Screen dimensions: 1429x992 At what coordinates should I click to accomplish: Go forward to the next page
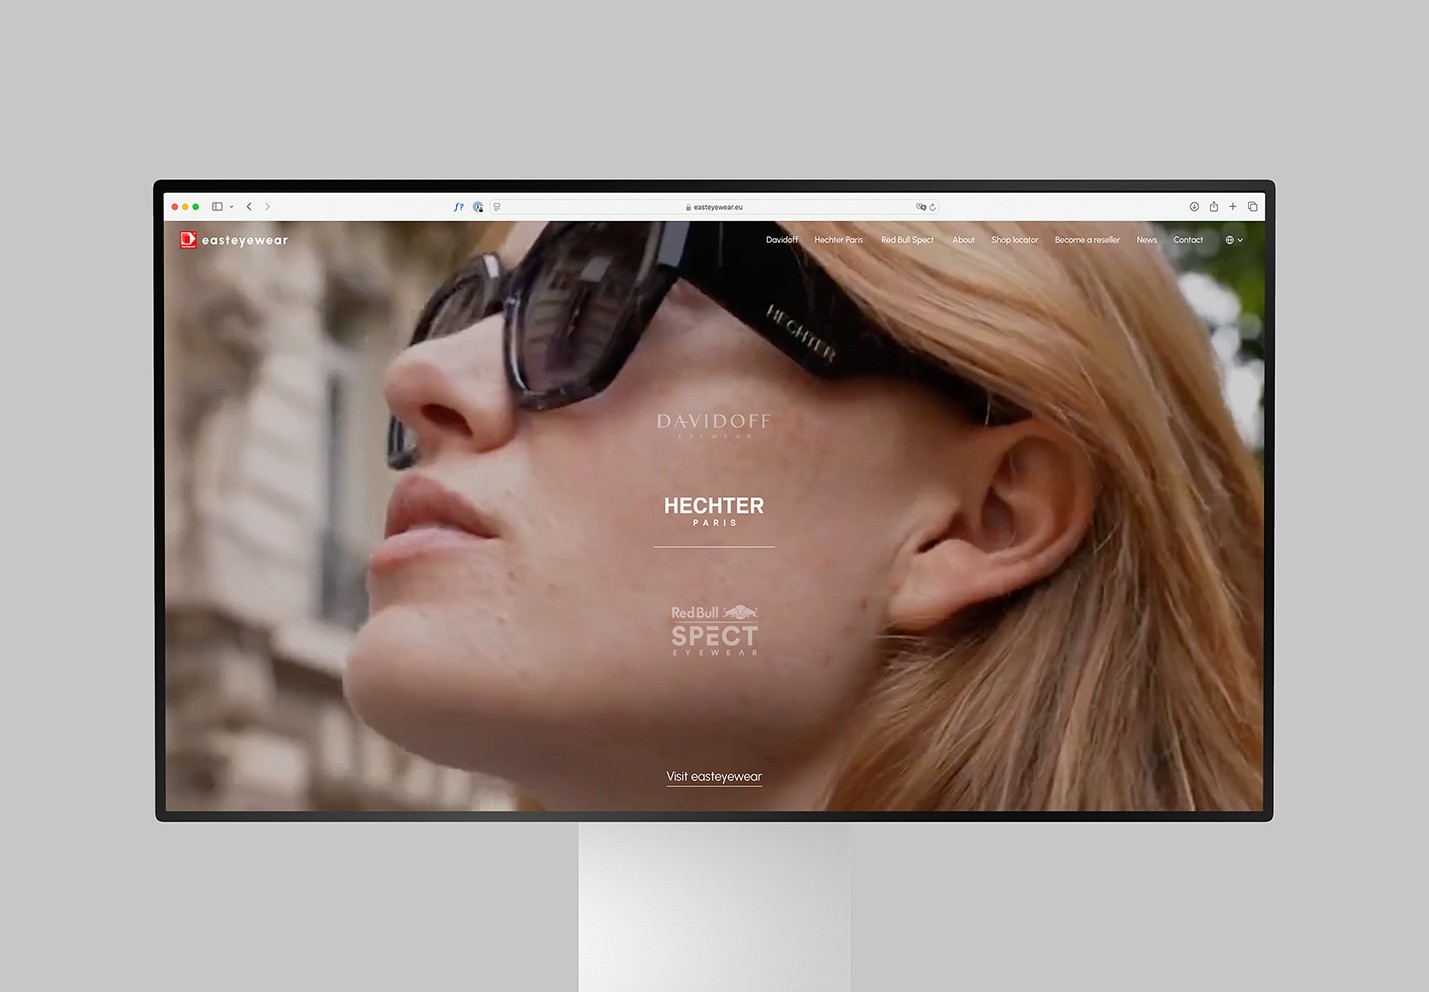[267, 207]
